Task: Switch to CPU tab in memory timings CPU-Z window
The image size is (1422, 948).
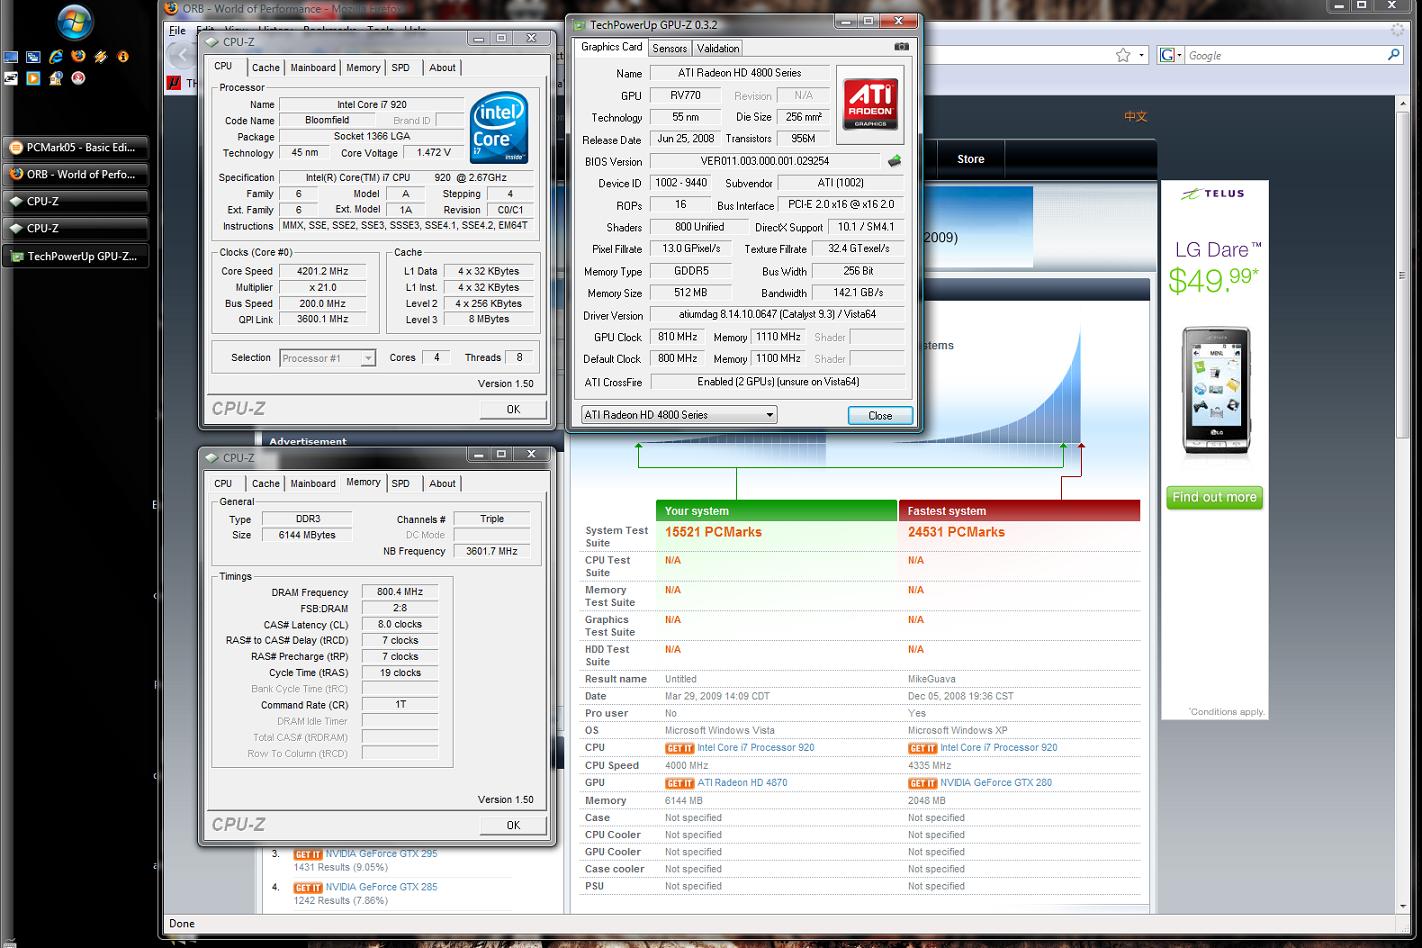Action: [x=223, y=483]
